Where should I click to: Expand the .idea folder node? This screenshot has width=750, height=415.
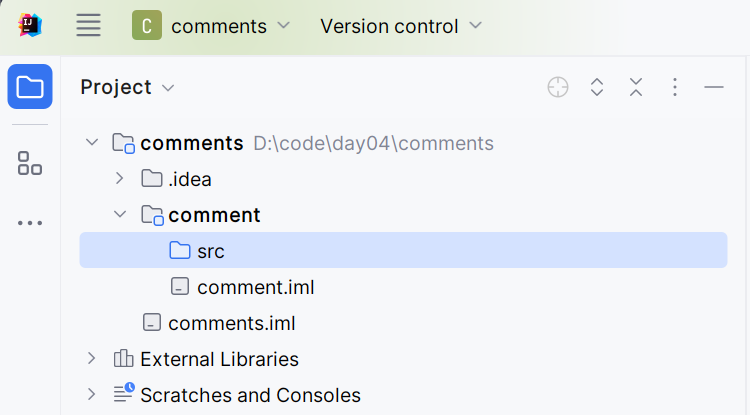click(120, 179)
